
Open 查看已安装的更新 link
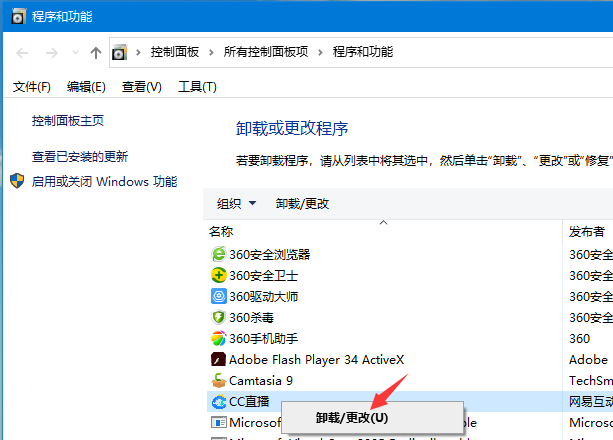tap(80, 157)
